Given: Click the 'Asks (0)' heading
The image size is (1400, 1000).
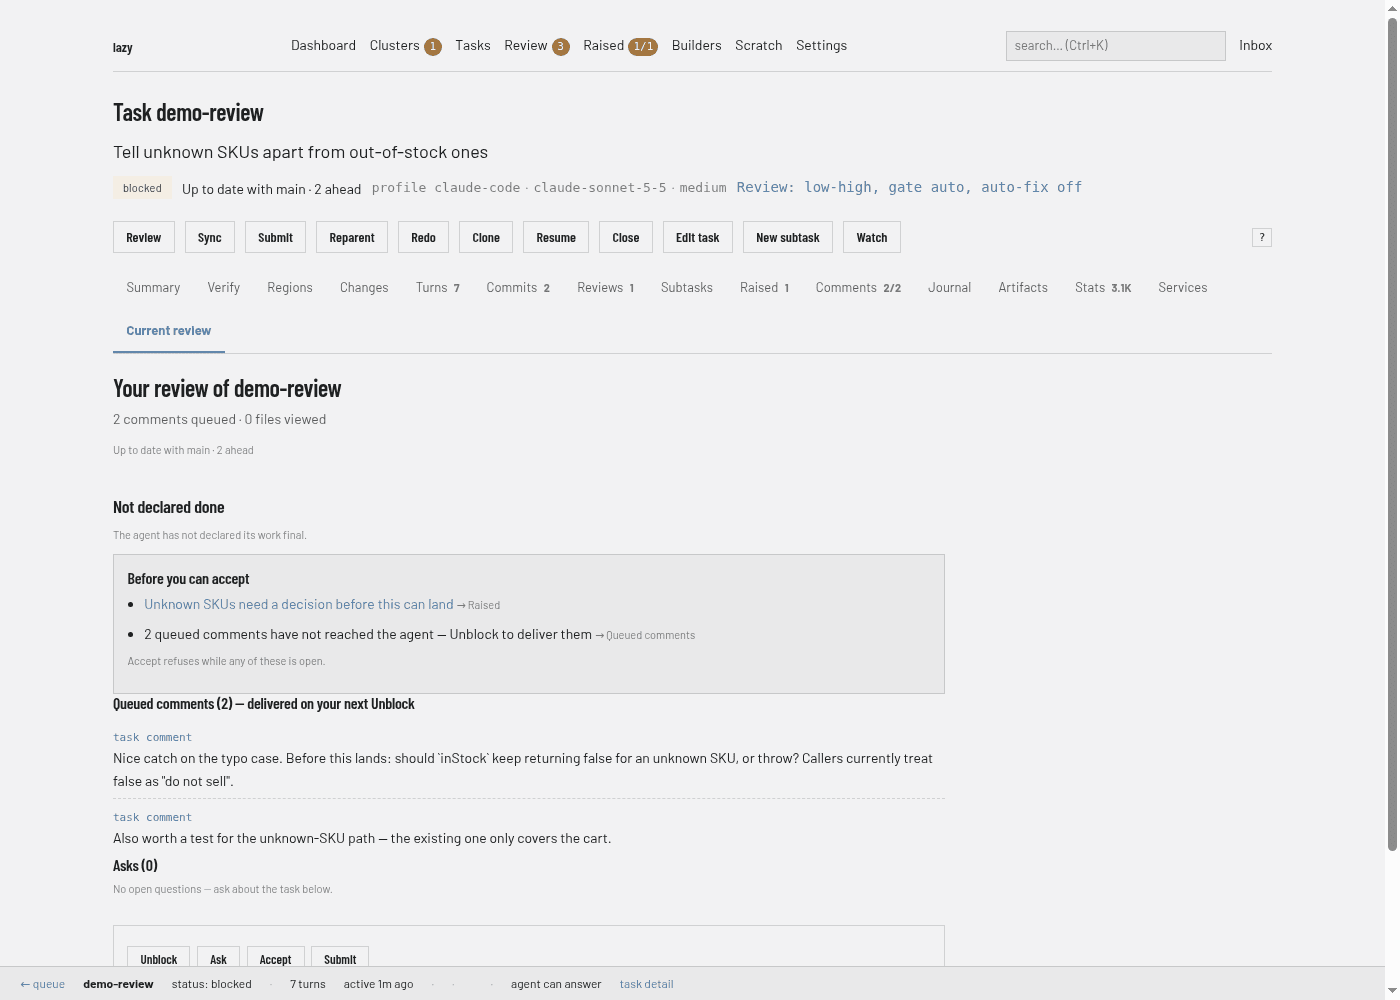Looking at the screenshot, I should [135, 866].
